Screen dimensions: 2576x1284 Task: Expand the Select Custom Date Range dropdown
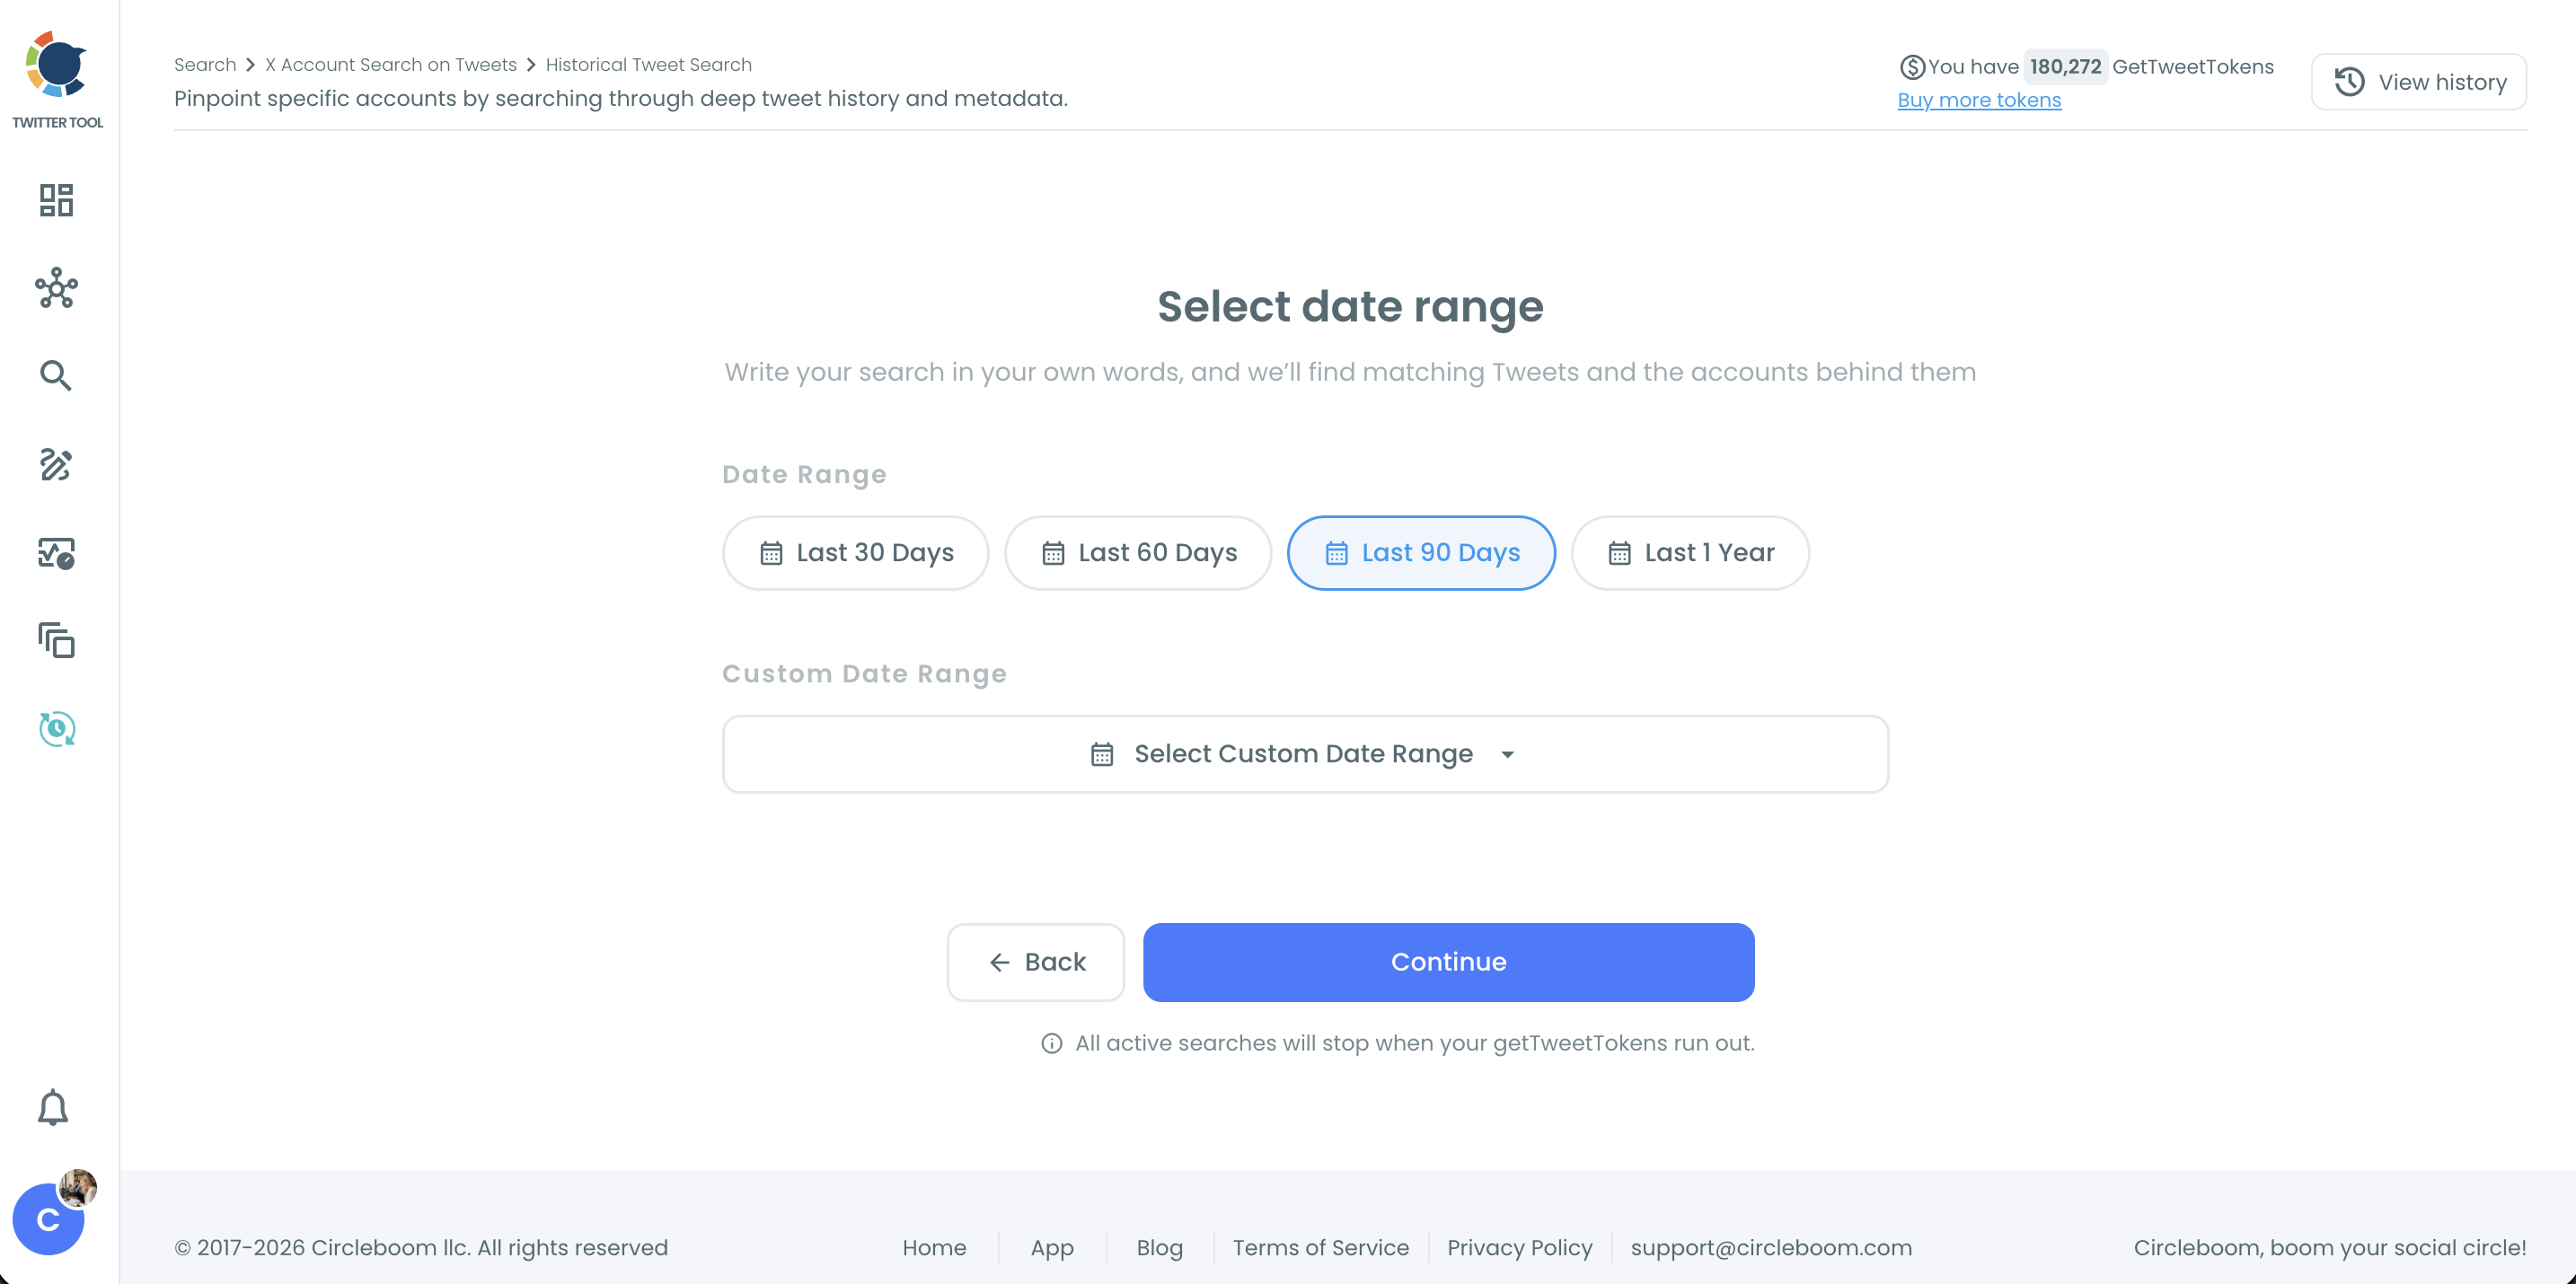(1305, 754)
